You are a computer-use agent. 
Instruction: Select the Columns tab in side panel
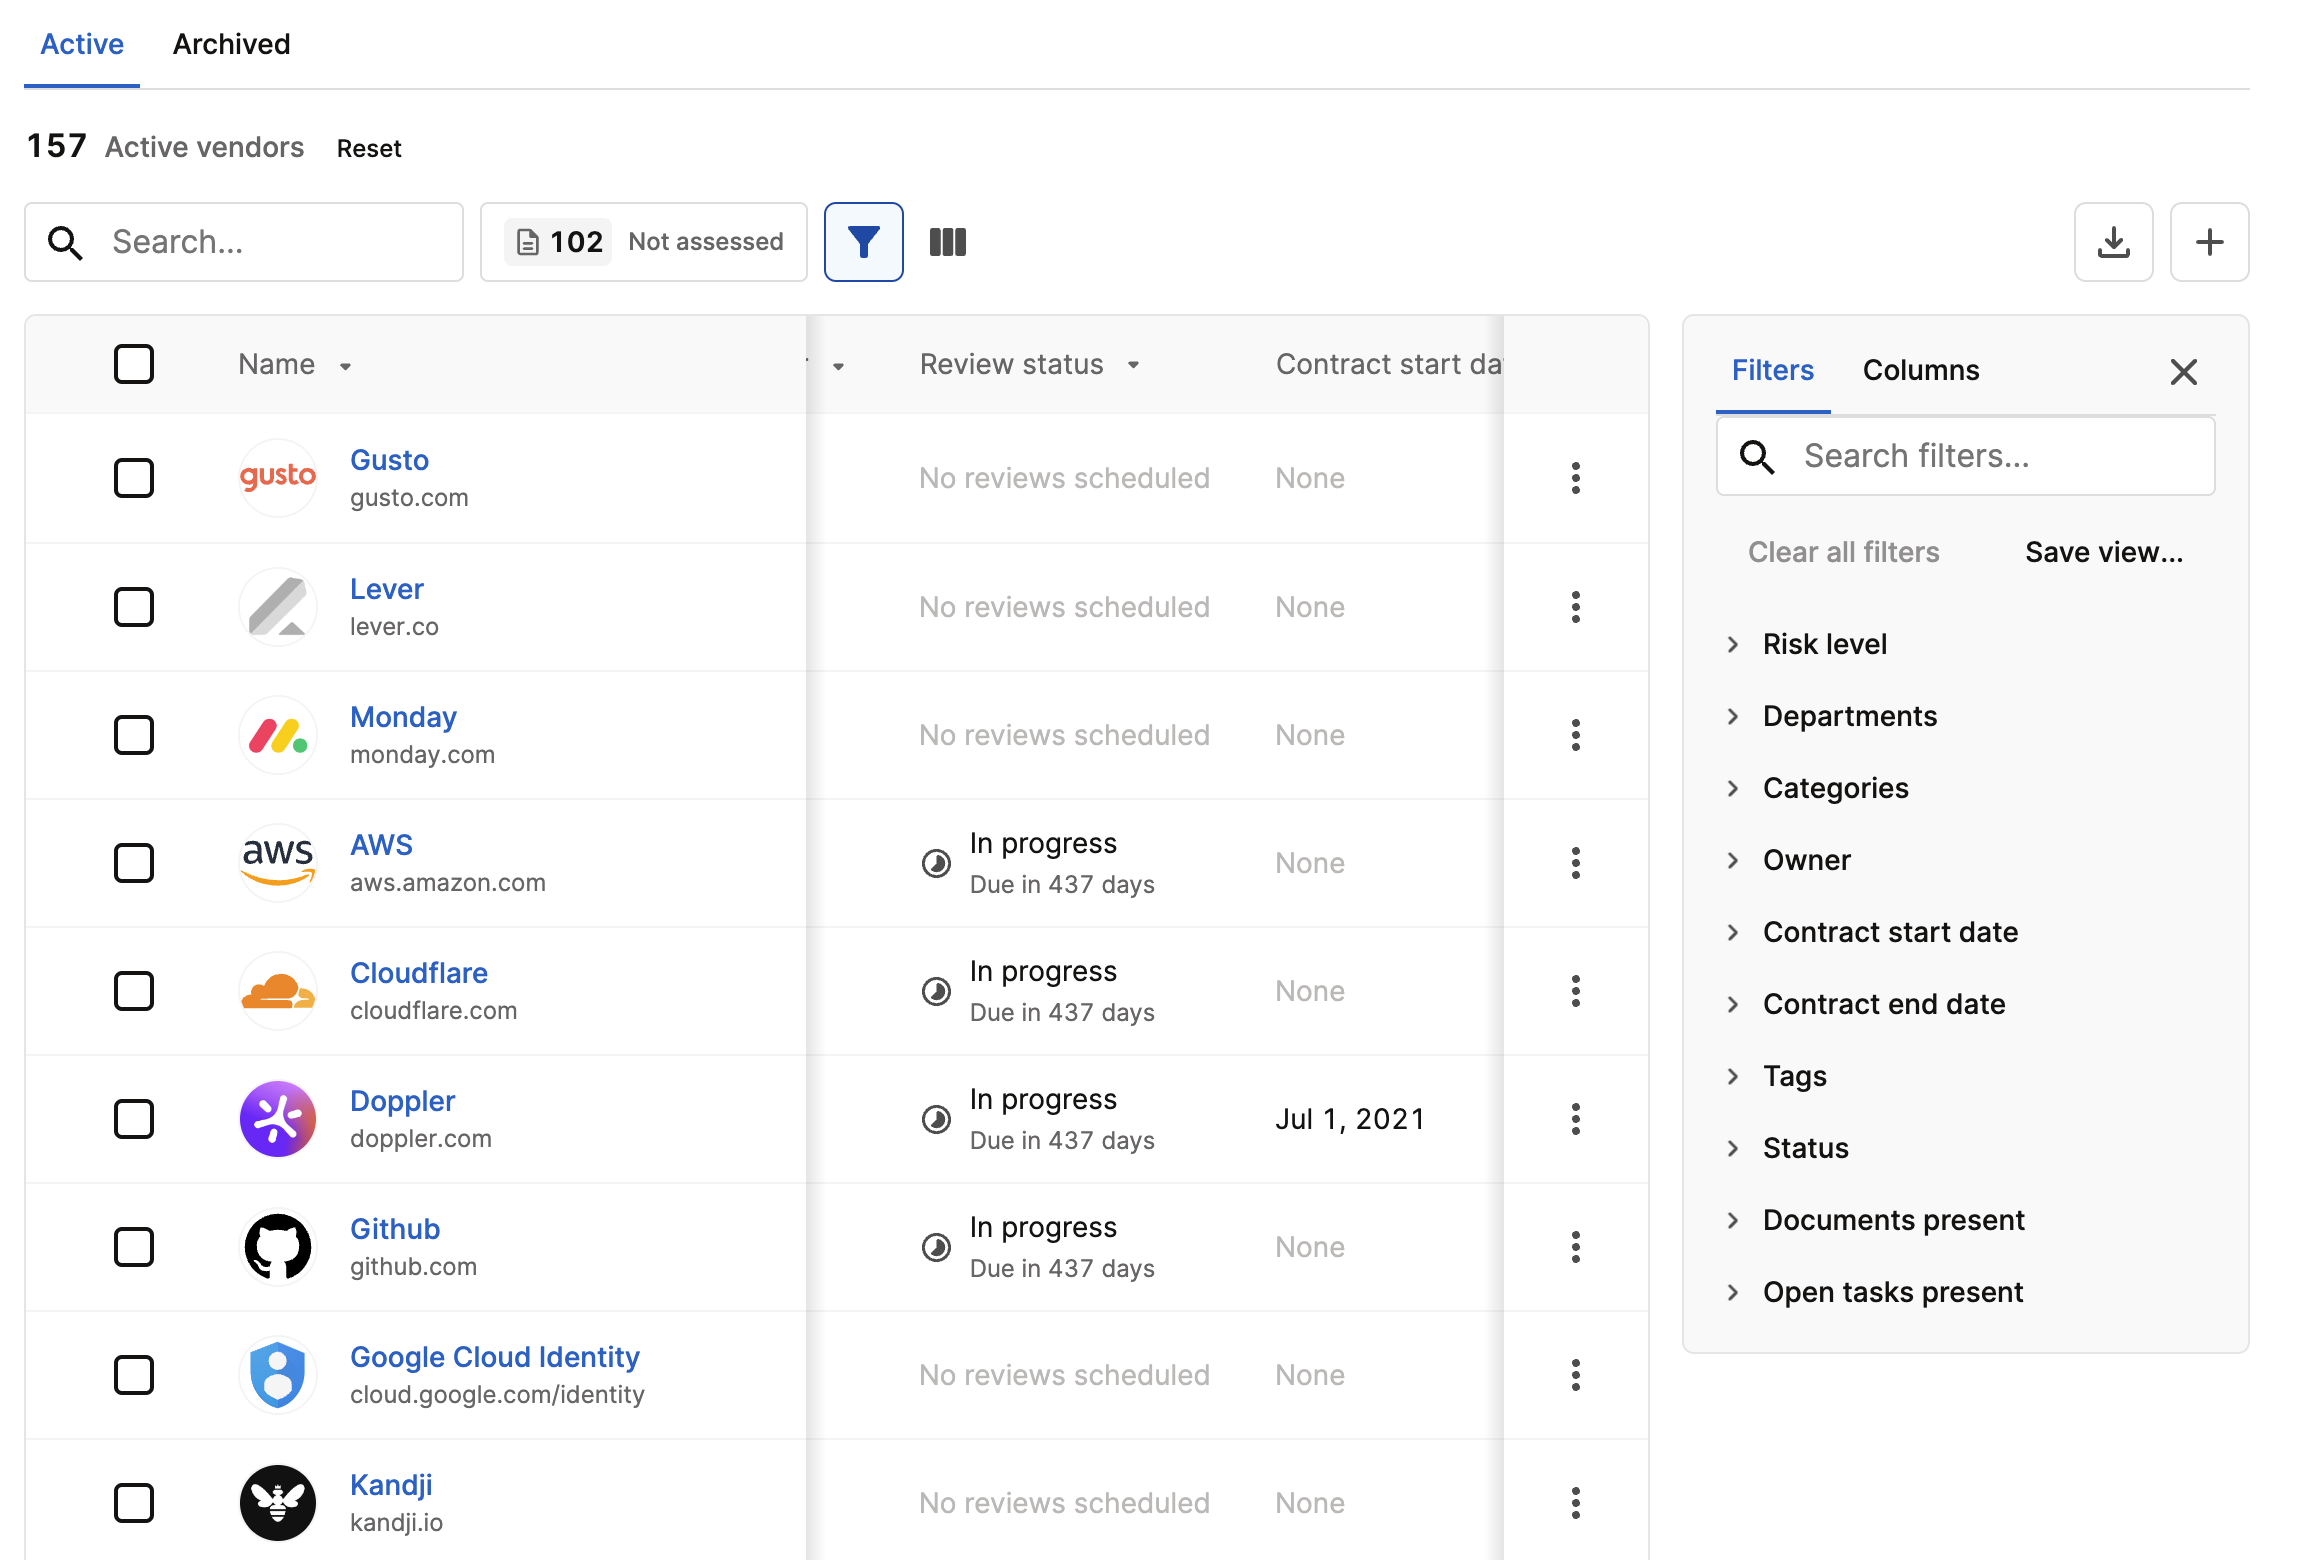click(x=1920, y=370)
